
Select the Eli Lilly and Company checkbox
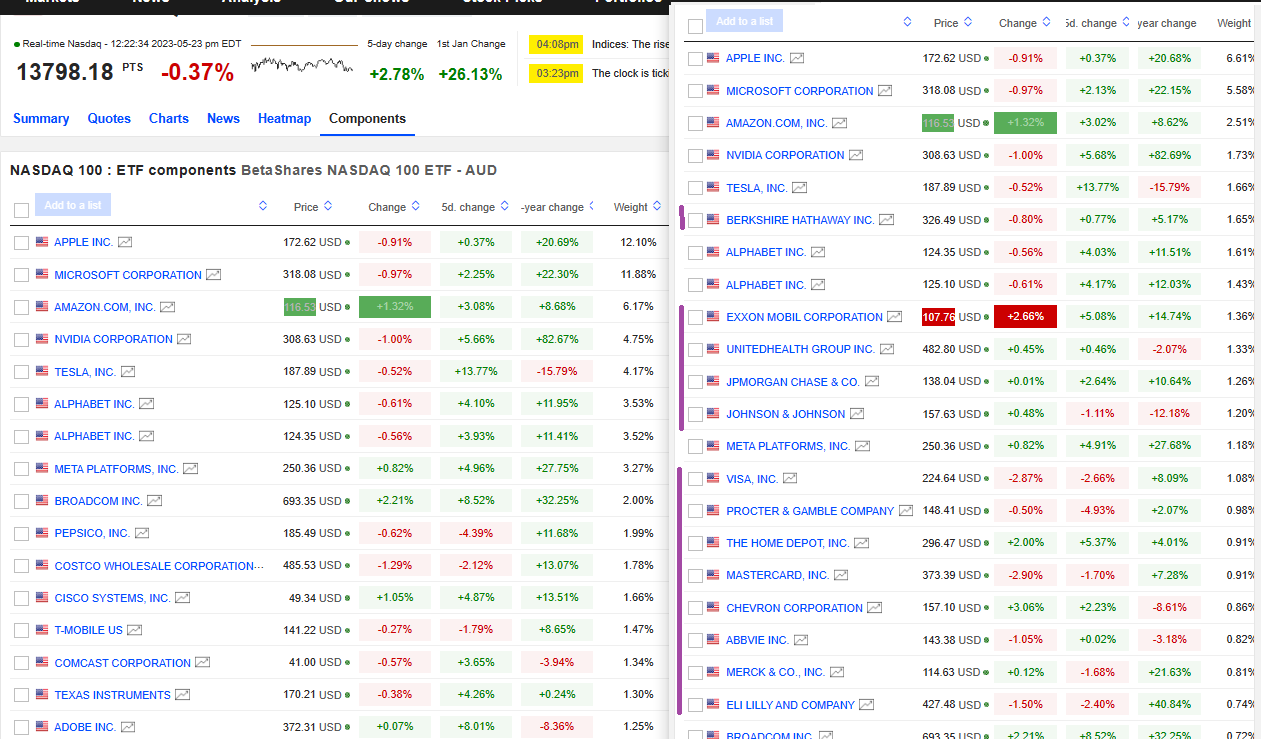695,705
